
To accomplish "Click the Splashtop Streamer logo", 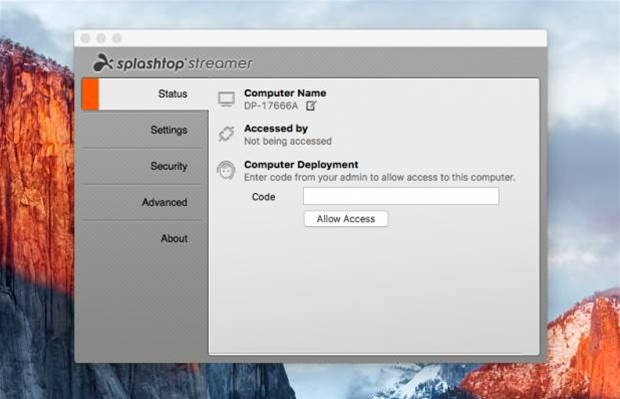I will [x=172, y=63].
